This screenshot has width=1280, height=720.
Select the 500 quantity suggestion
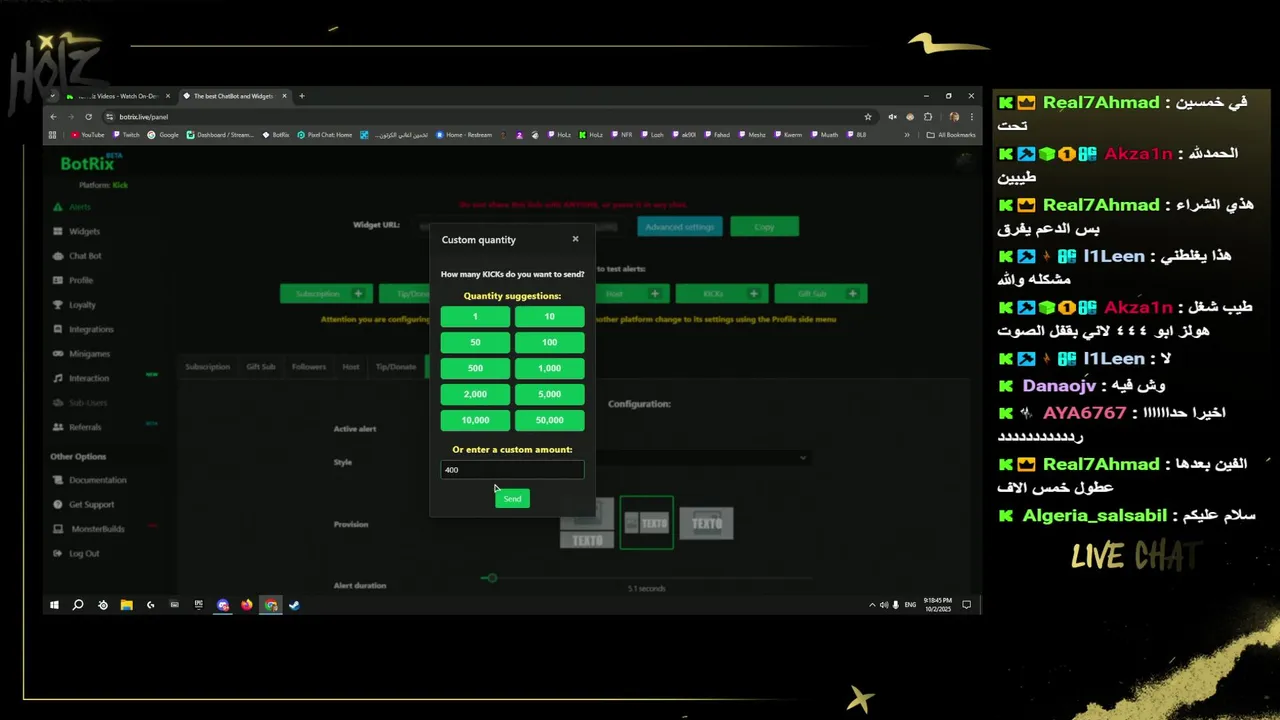(475, 369)
